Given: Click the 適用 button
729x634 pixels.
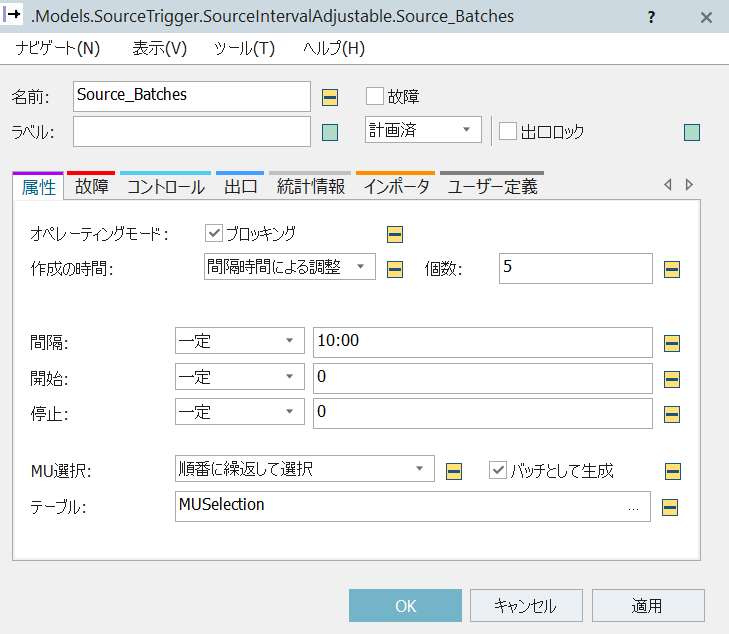Looking at the screenshot, I should [x=648, y=606].
